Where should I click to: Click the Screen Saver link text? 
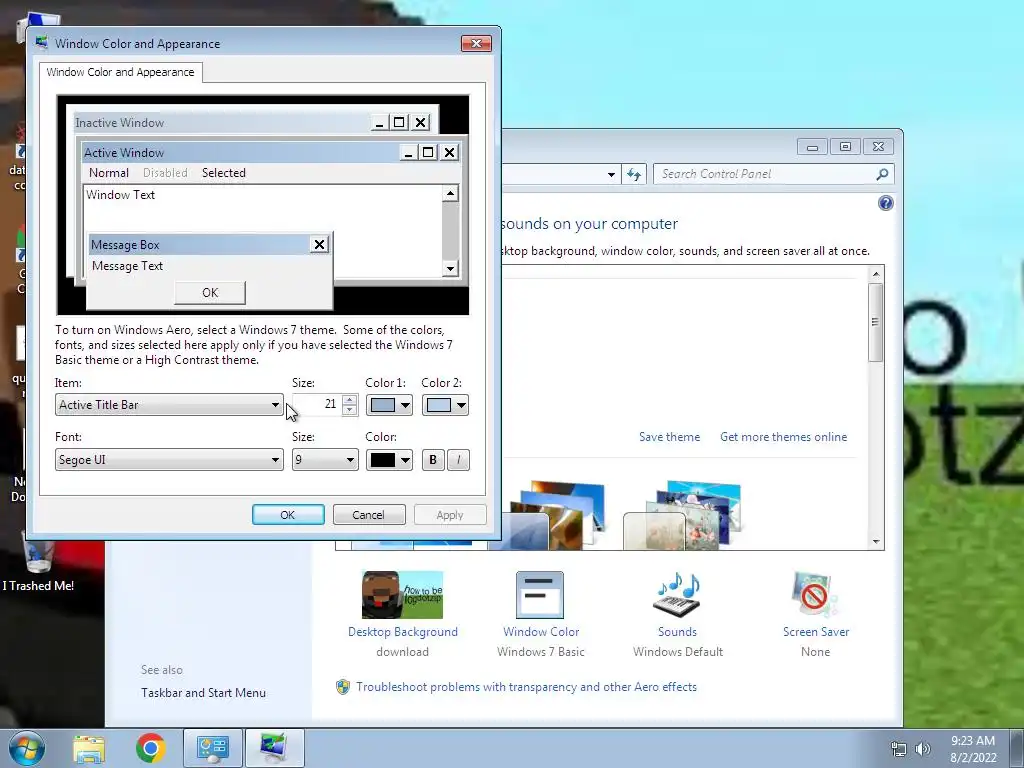click(x=816, y=632)
